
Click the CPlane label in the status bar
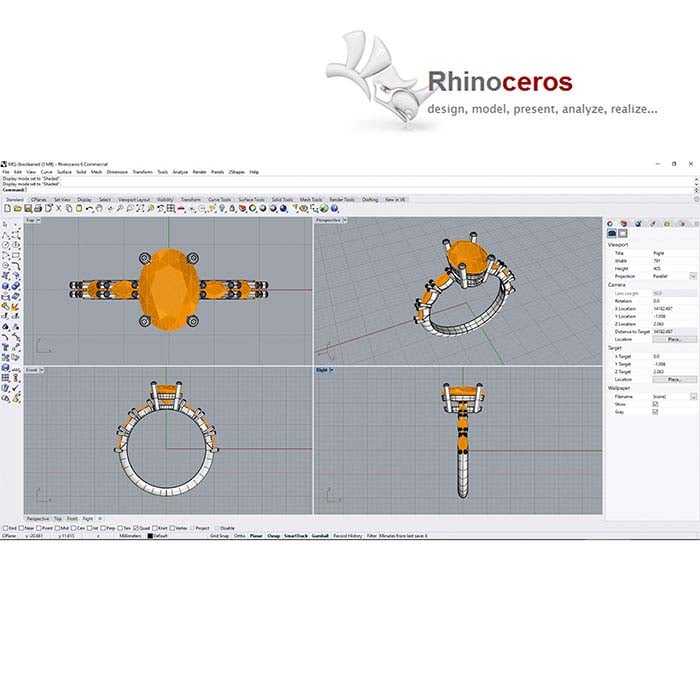(9, 536)
